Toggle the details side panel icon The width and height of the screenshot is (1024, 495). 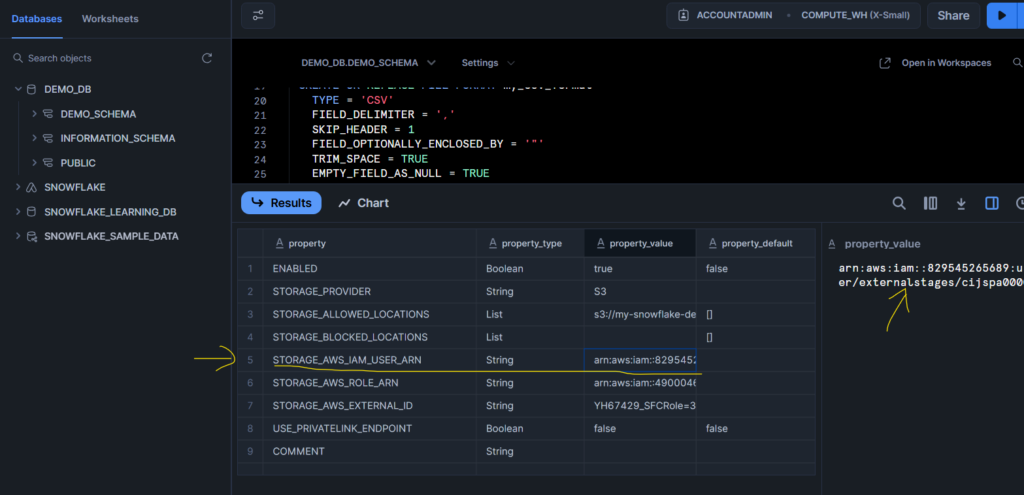coord(991,203)
